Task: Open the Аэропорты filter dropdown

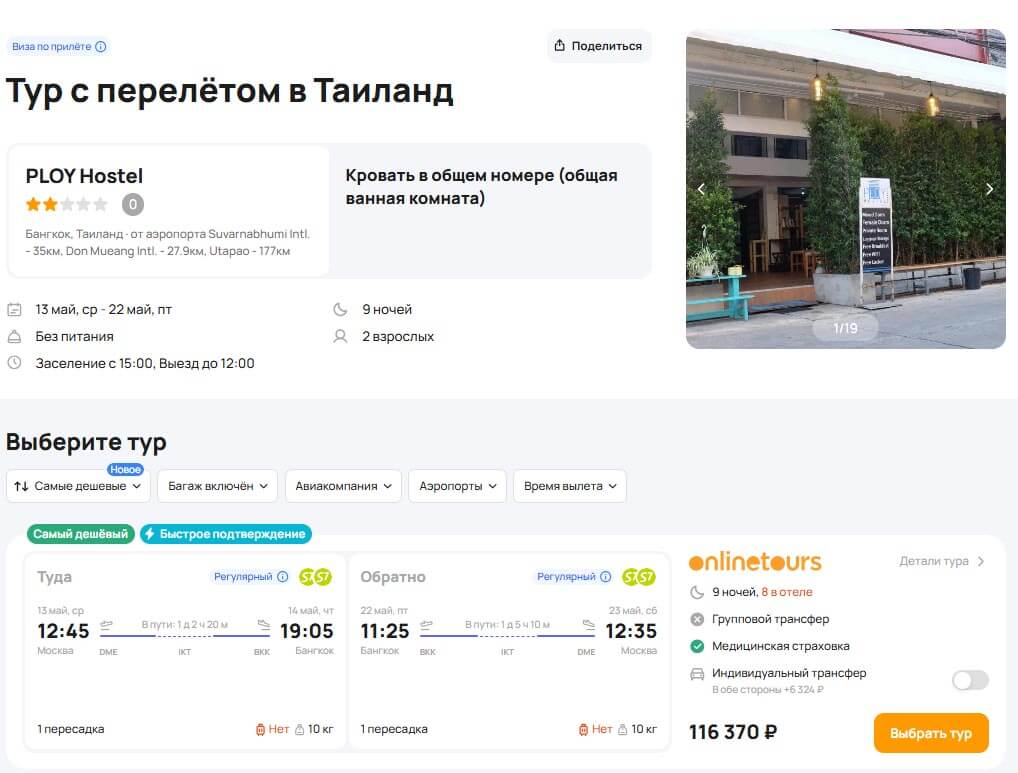Action: tap(457, 486)
